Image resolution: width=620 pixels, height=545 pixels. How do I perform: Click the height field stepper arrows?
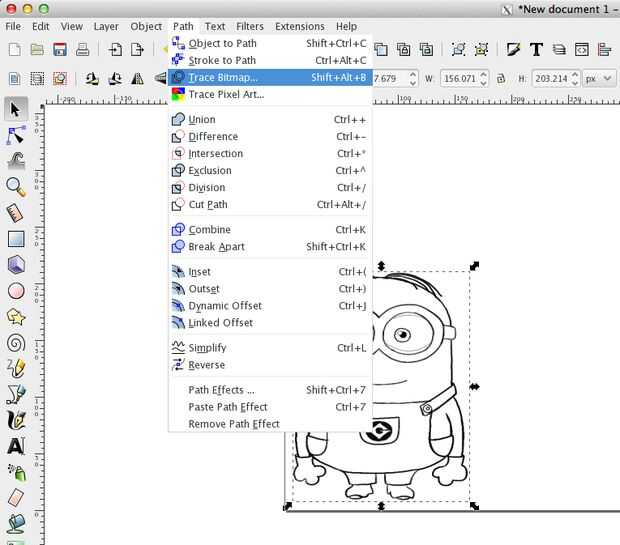(x=575, y=78)
